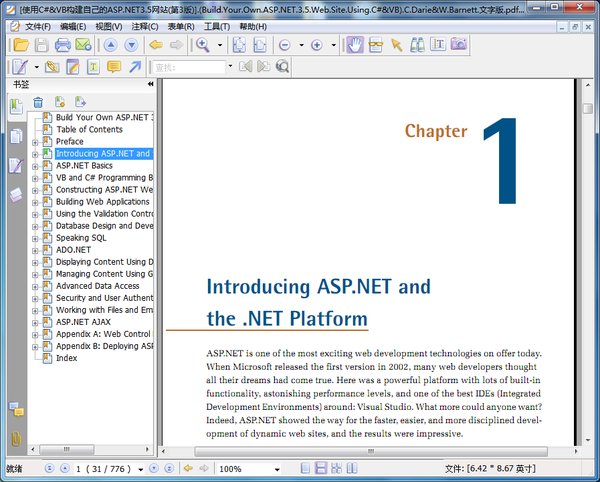Image resolution: width=600 pixels, height=482 pixels.
Task: Go to next page with down arrow
Action: click(x=131, y=45)
